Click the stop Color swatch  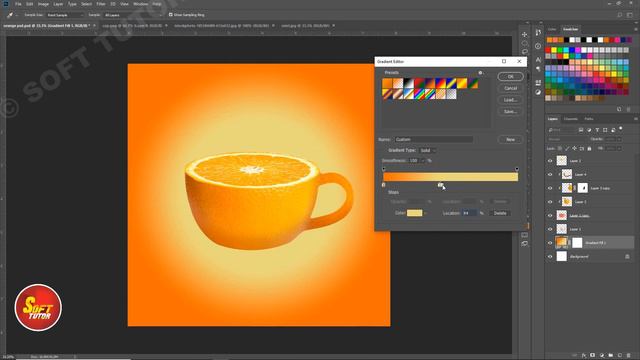coord(414,213)
